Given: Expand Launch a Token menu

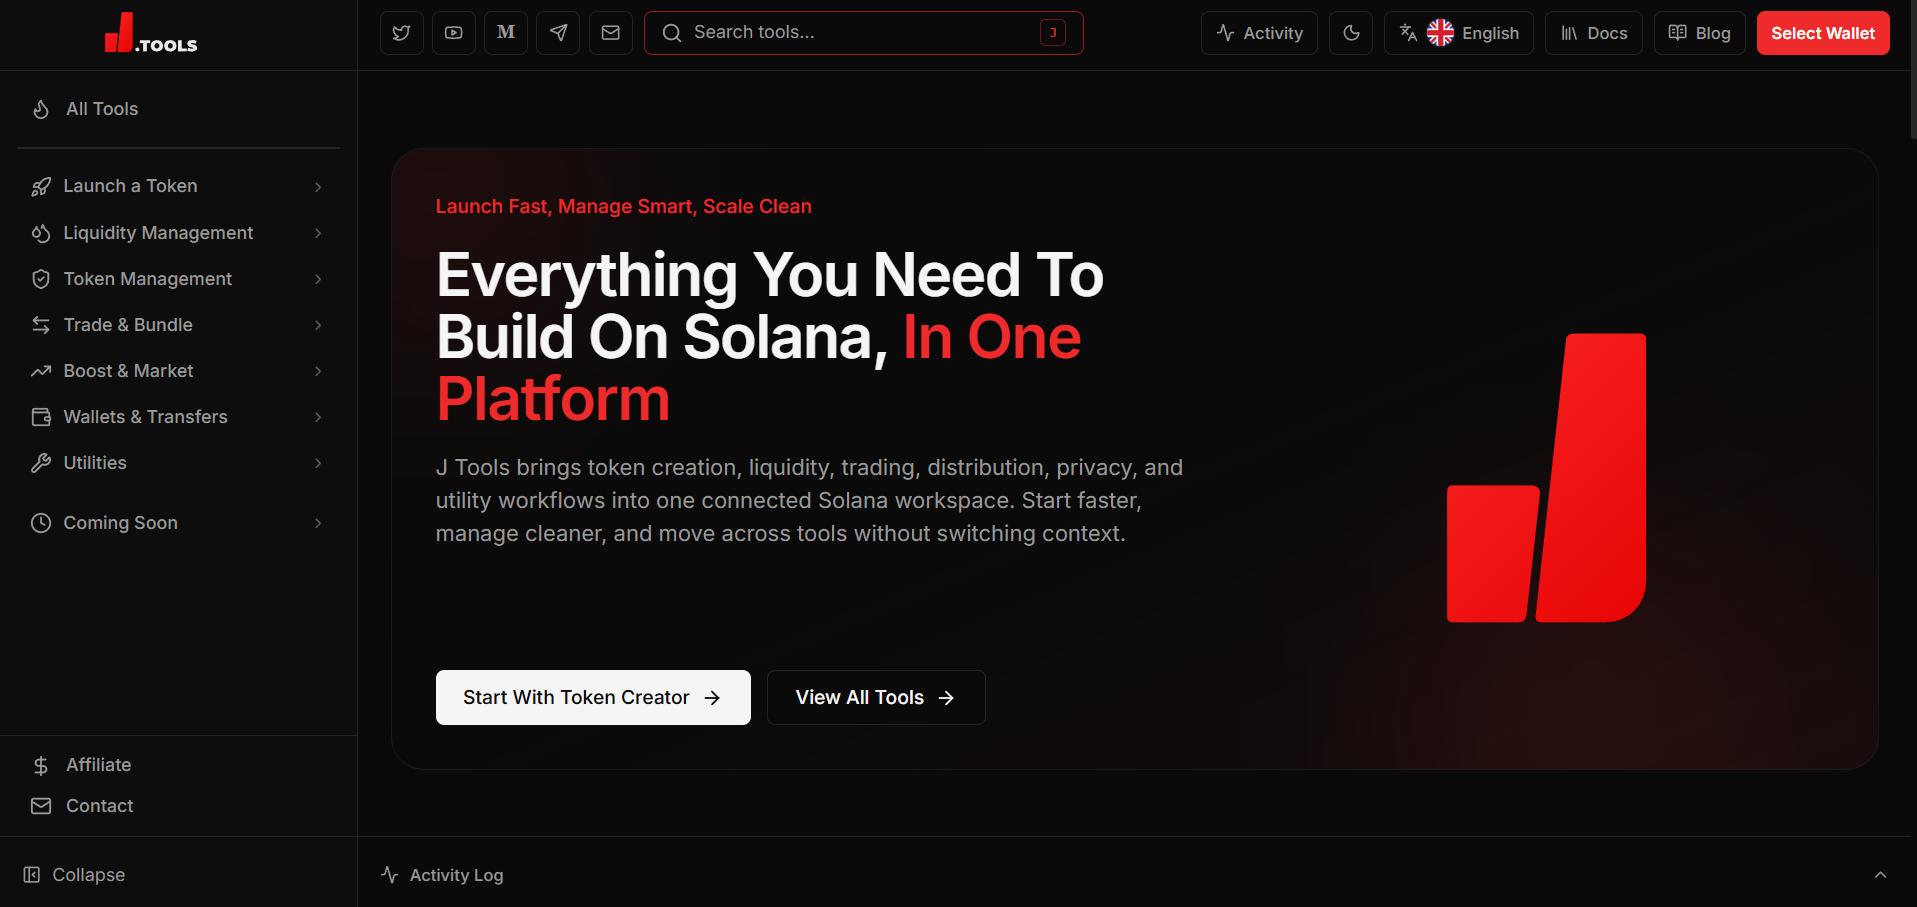Looking at the screenshot, I should tap(179, 186).
